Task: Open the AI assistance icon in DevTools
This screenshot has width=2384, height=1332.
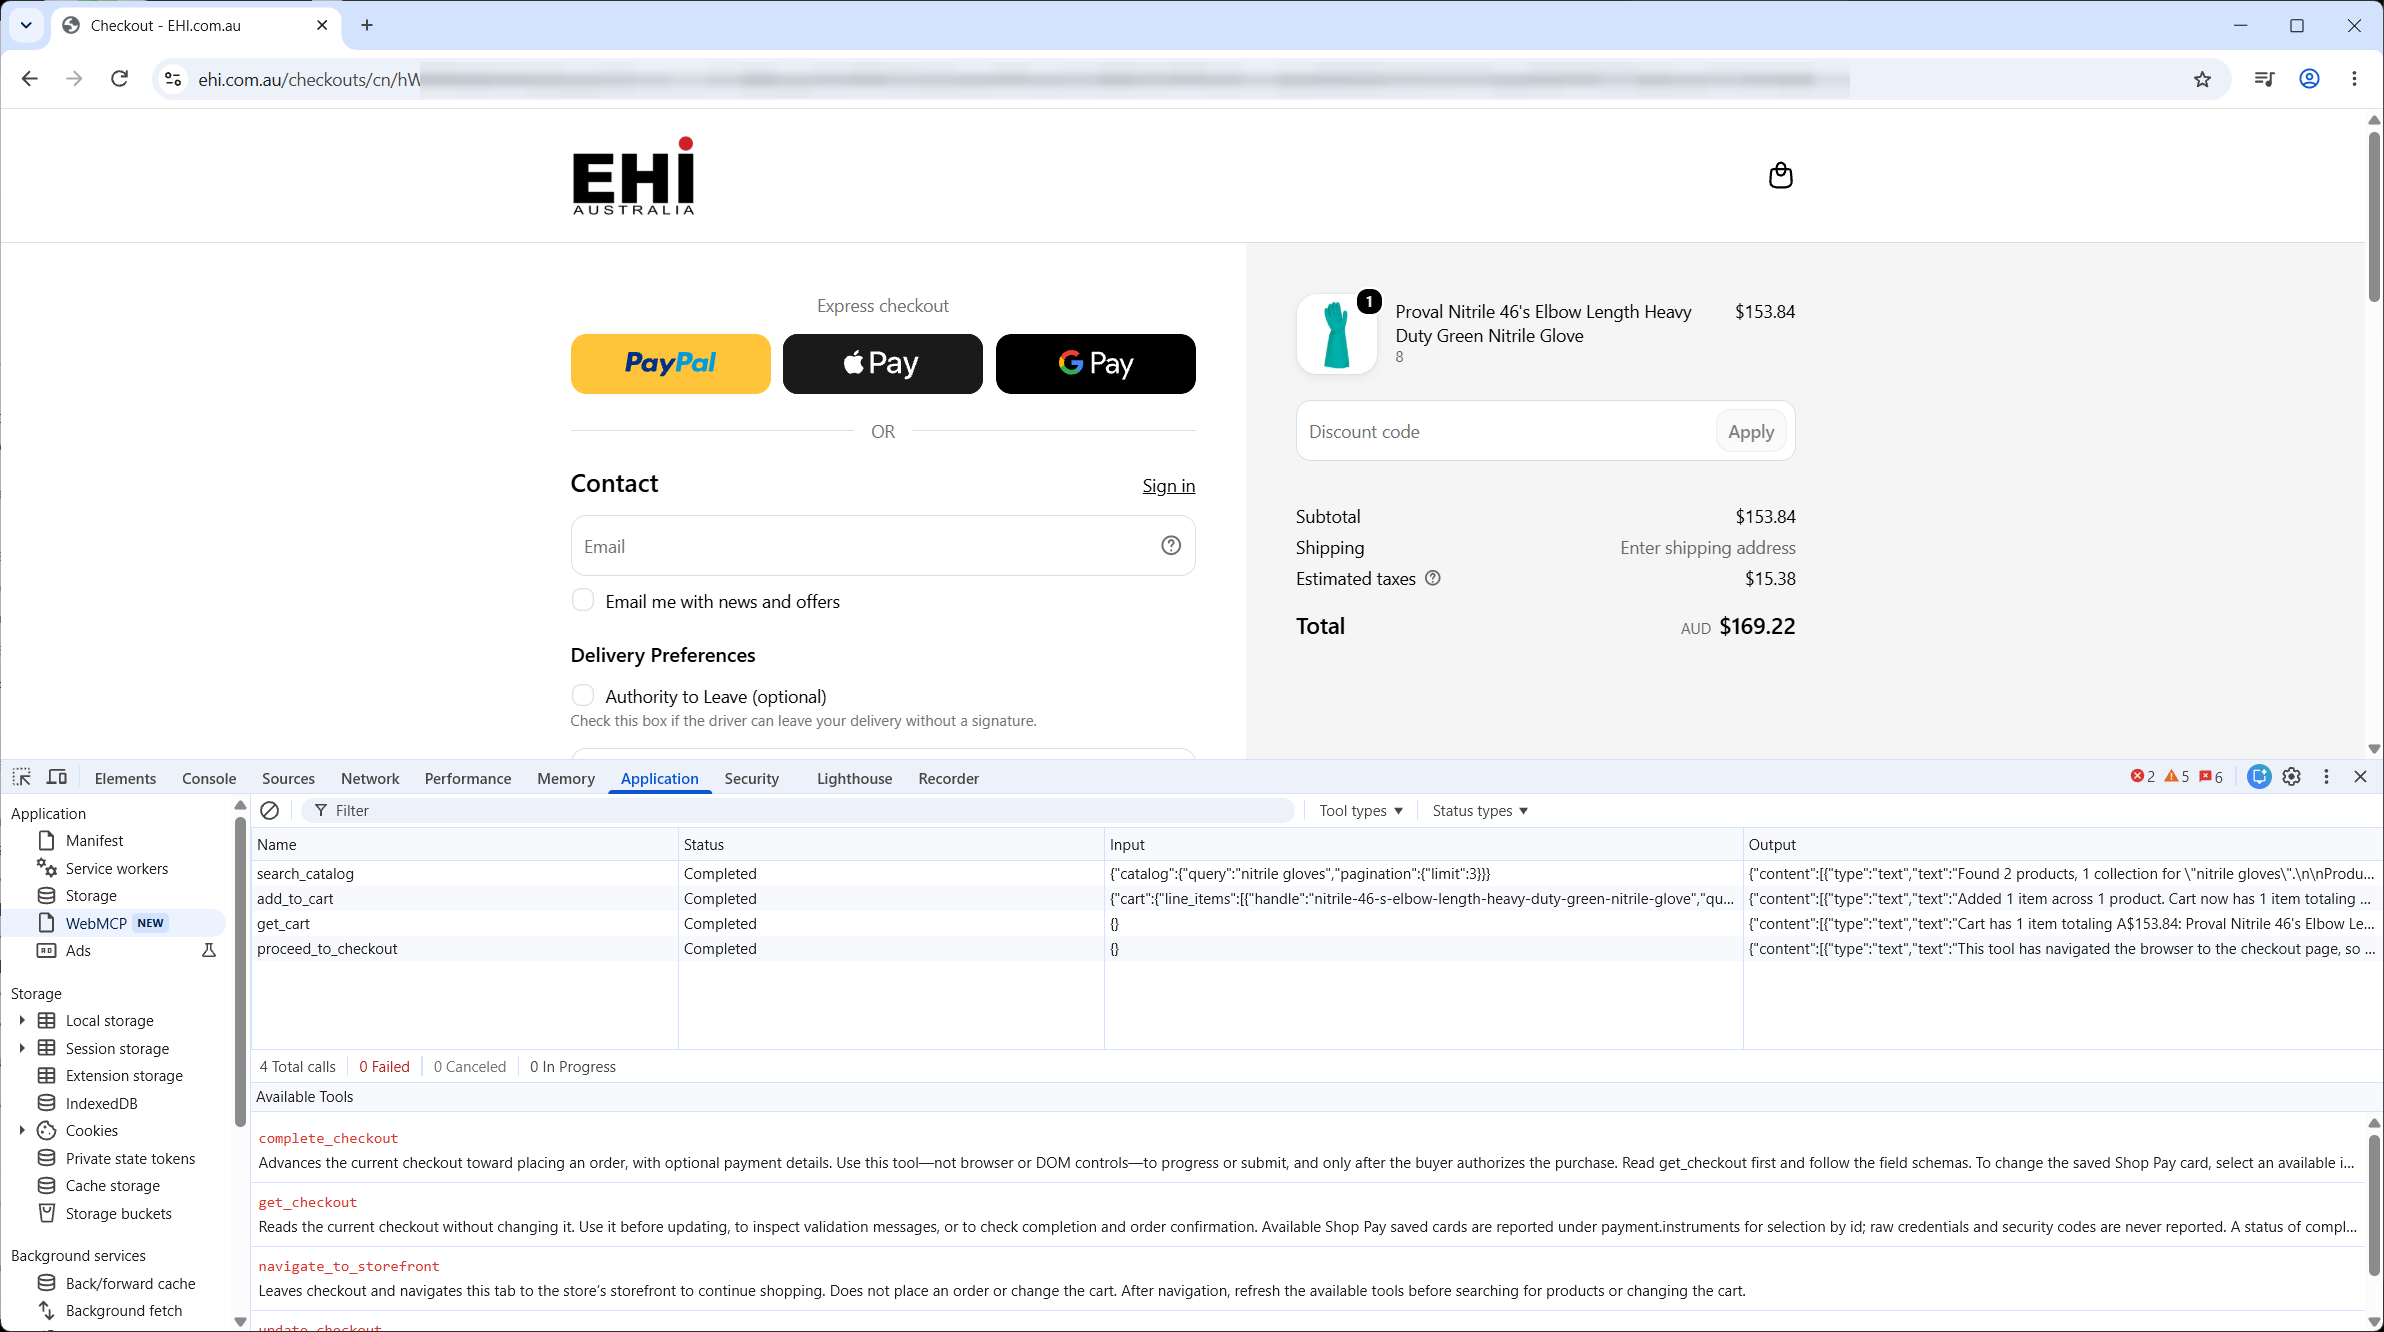Action: (2258, 777)
